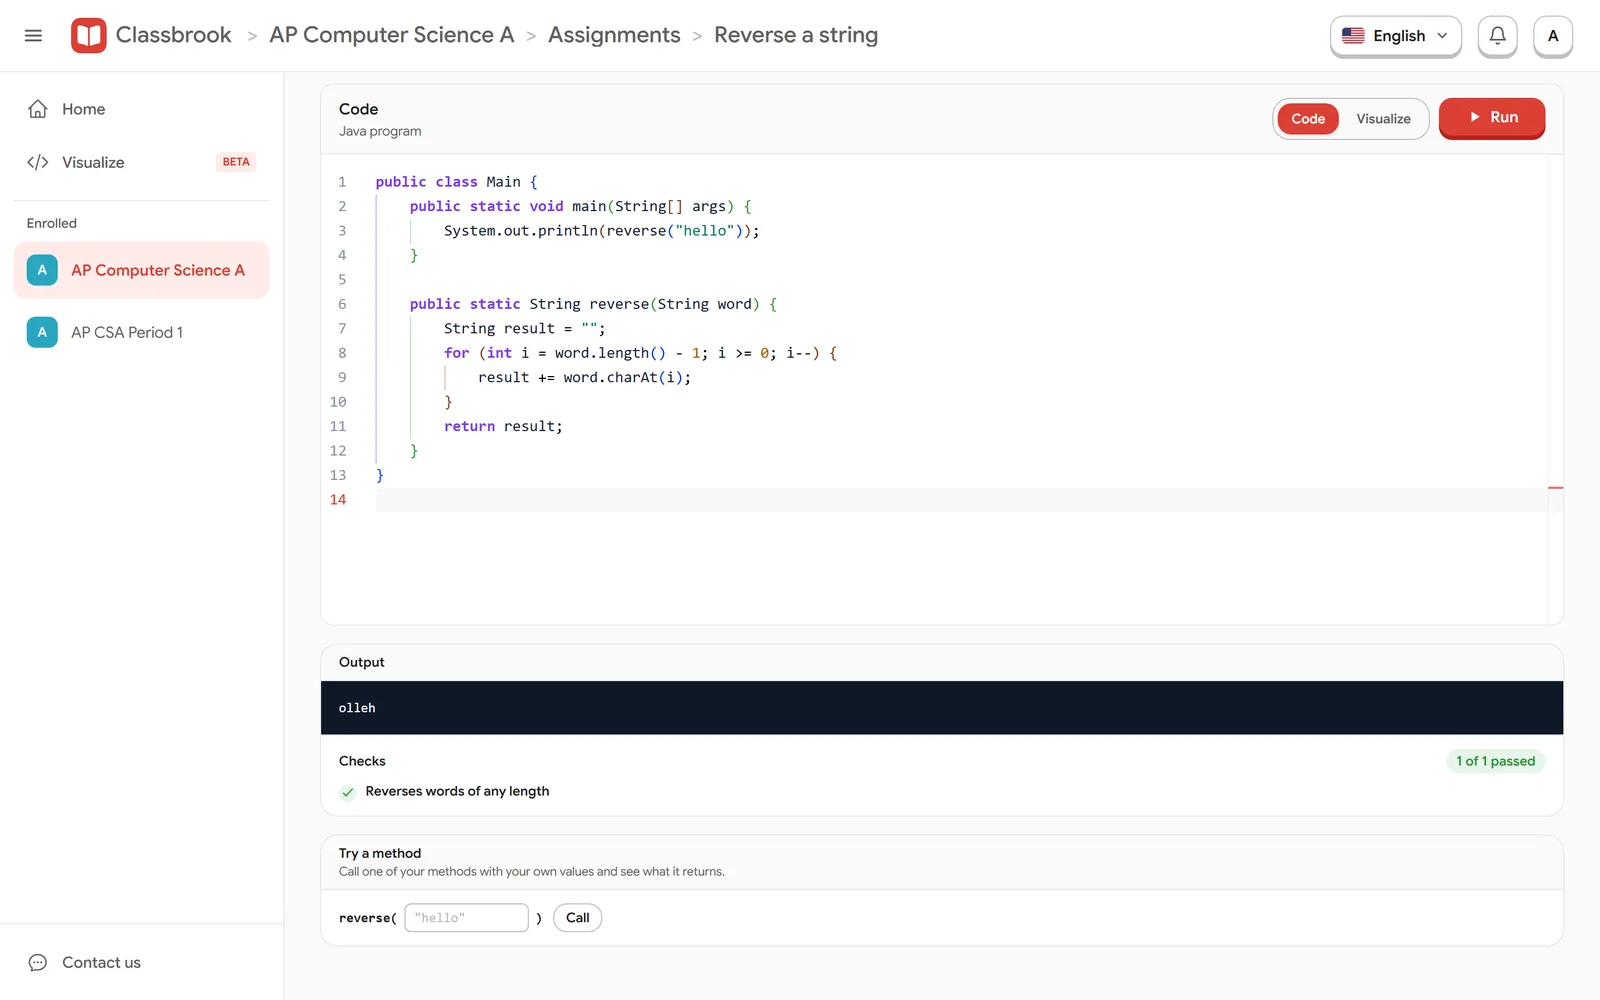Screen dimensions: 1600x1000
Task: Click the US flag language icon
Action: (x=1353, y=36)
